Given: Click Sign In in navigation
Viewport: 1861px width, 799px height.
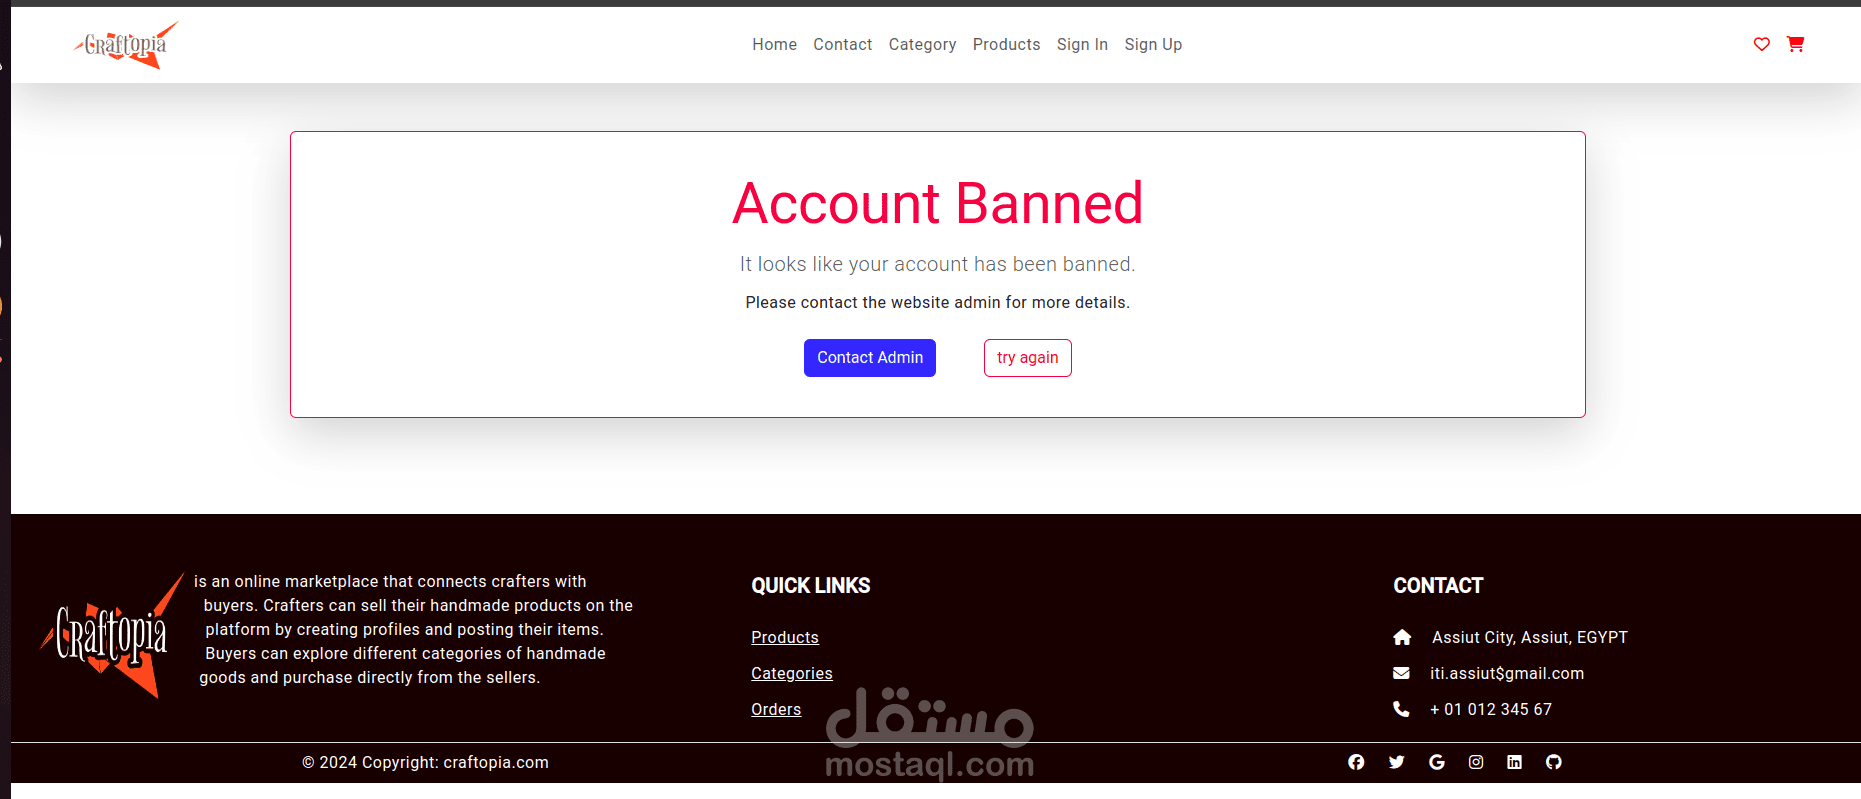Looking at the screenshot, I should click(x=1082, y=45).
